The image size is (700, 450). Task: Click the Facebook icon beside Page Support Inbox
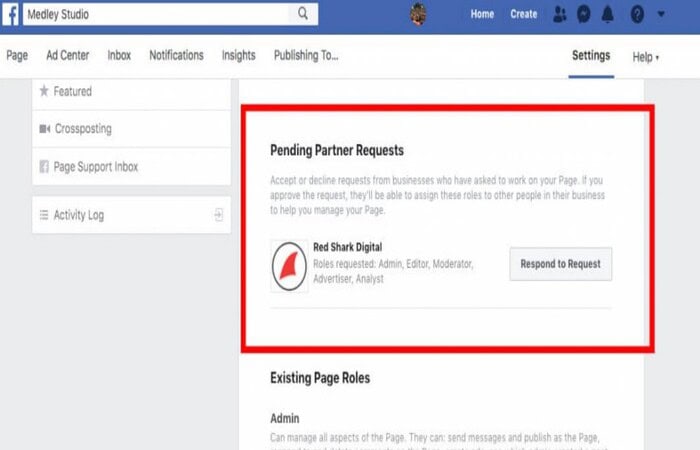(x=44, y=167)
